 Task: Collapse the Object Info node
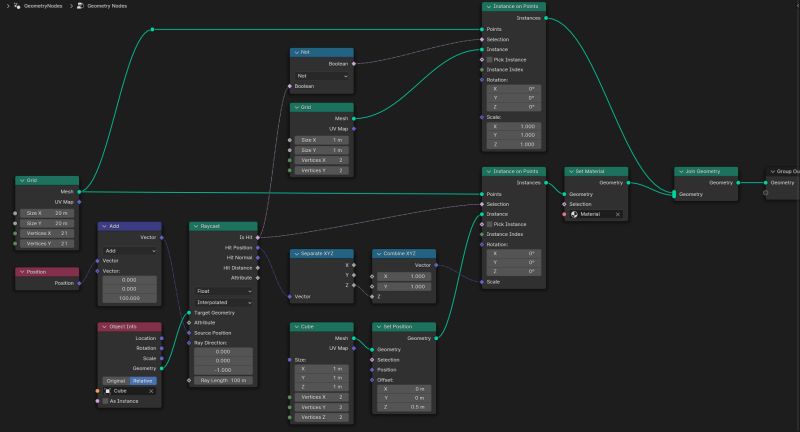104,327
